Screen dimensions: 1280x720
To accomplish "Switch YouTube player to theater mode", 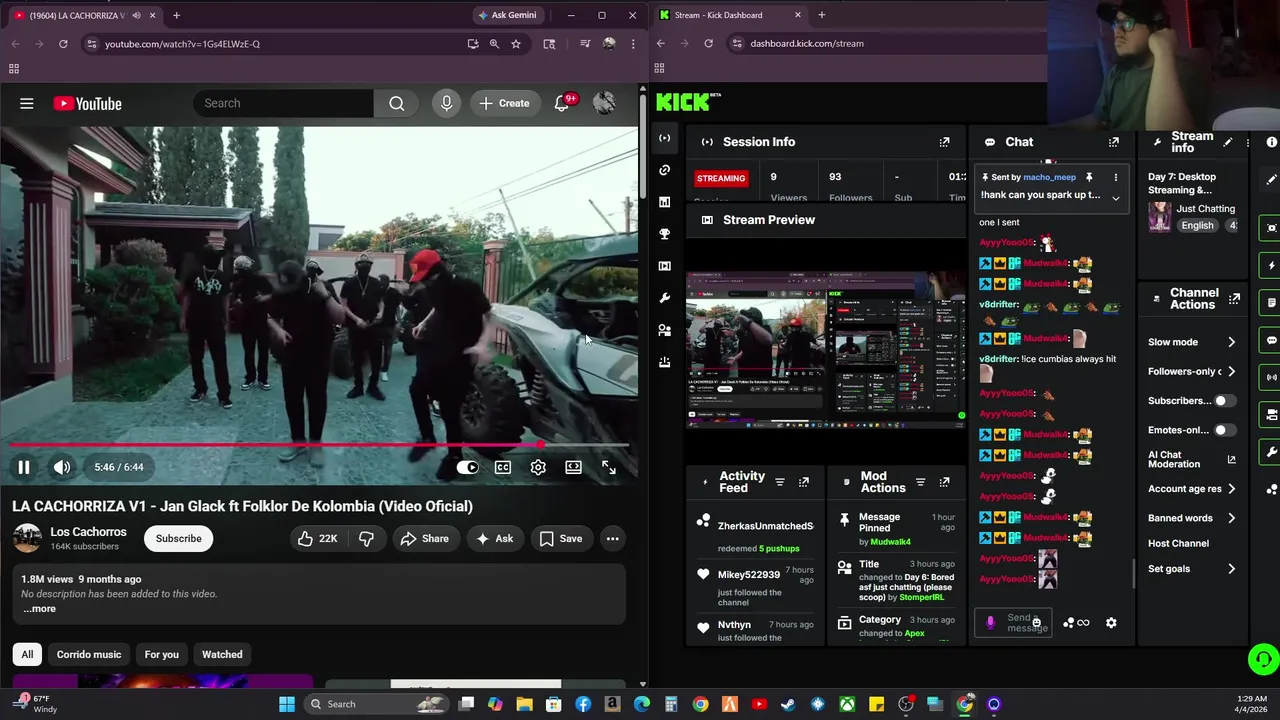I will [573, 467].
